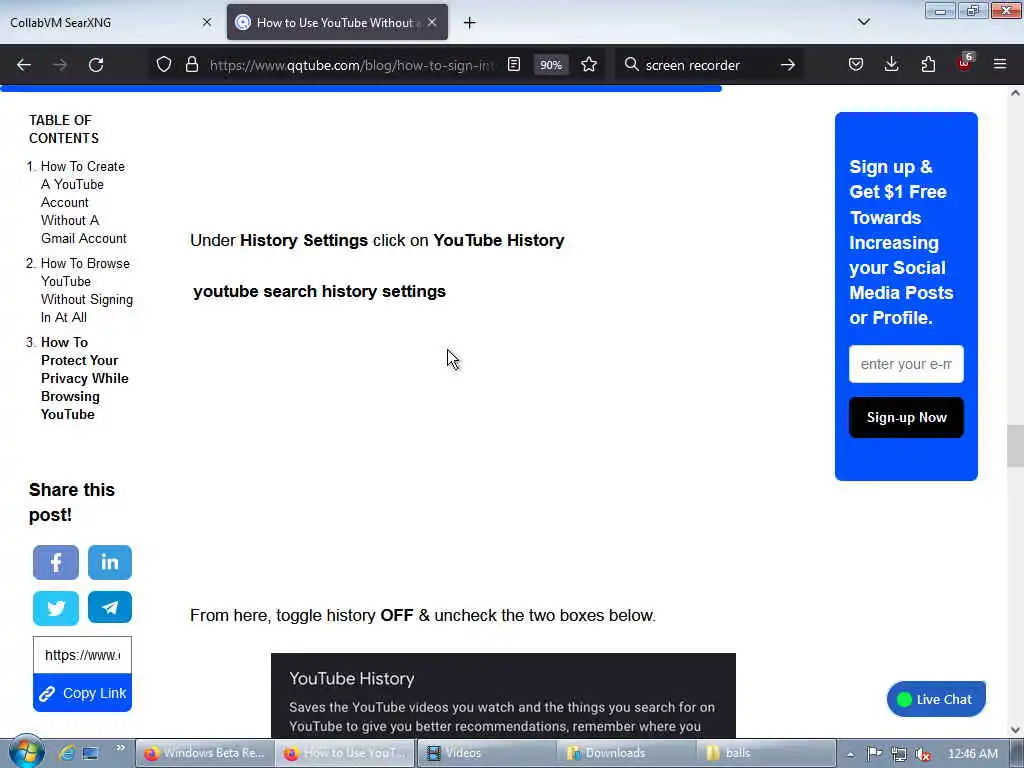This screenshot has width=1024, height=768.
Task: Bookmark this page with the star icon
Action: coord(589,65)
